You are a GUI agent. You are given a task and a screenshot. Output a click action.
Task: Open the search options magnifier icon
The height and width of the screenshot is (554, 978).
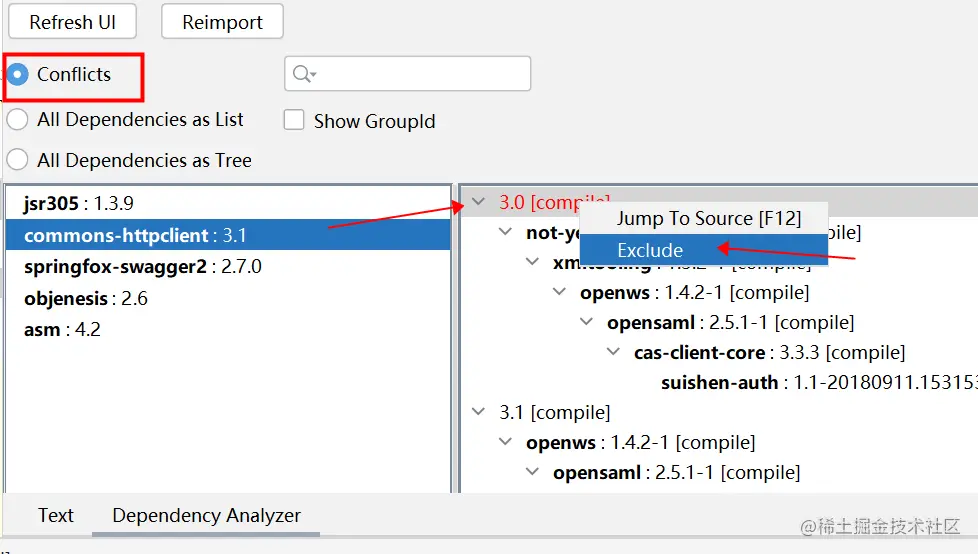click(x=304, y=74)
